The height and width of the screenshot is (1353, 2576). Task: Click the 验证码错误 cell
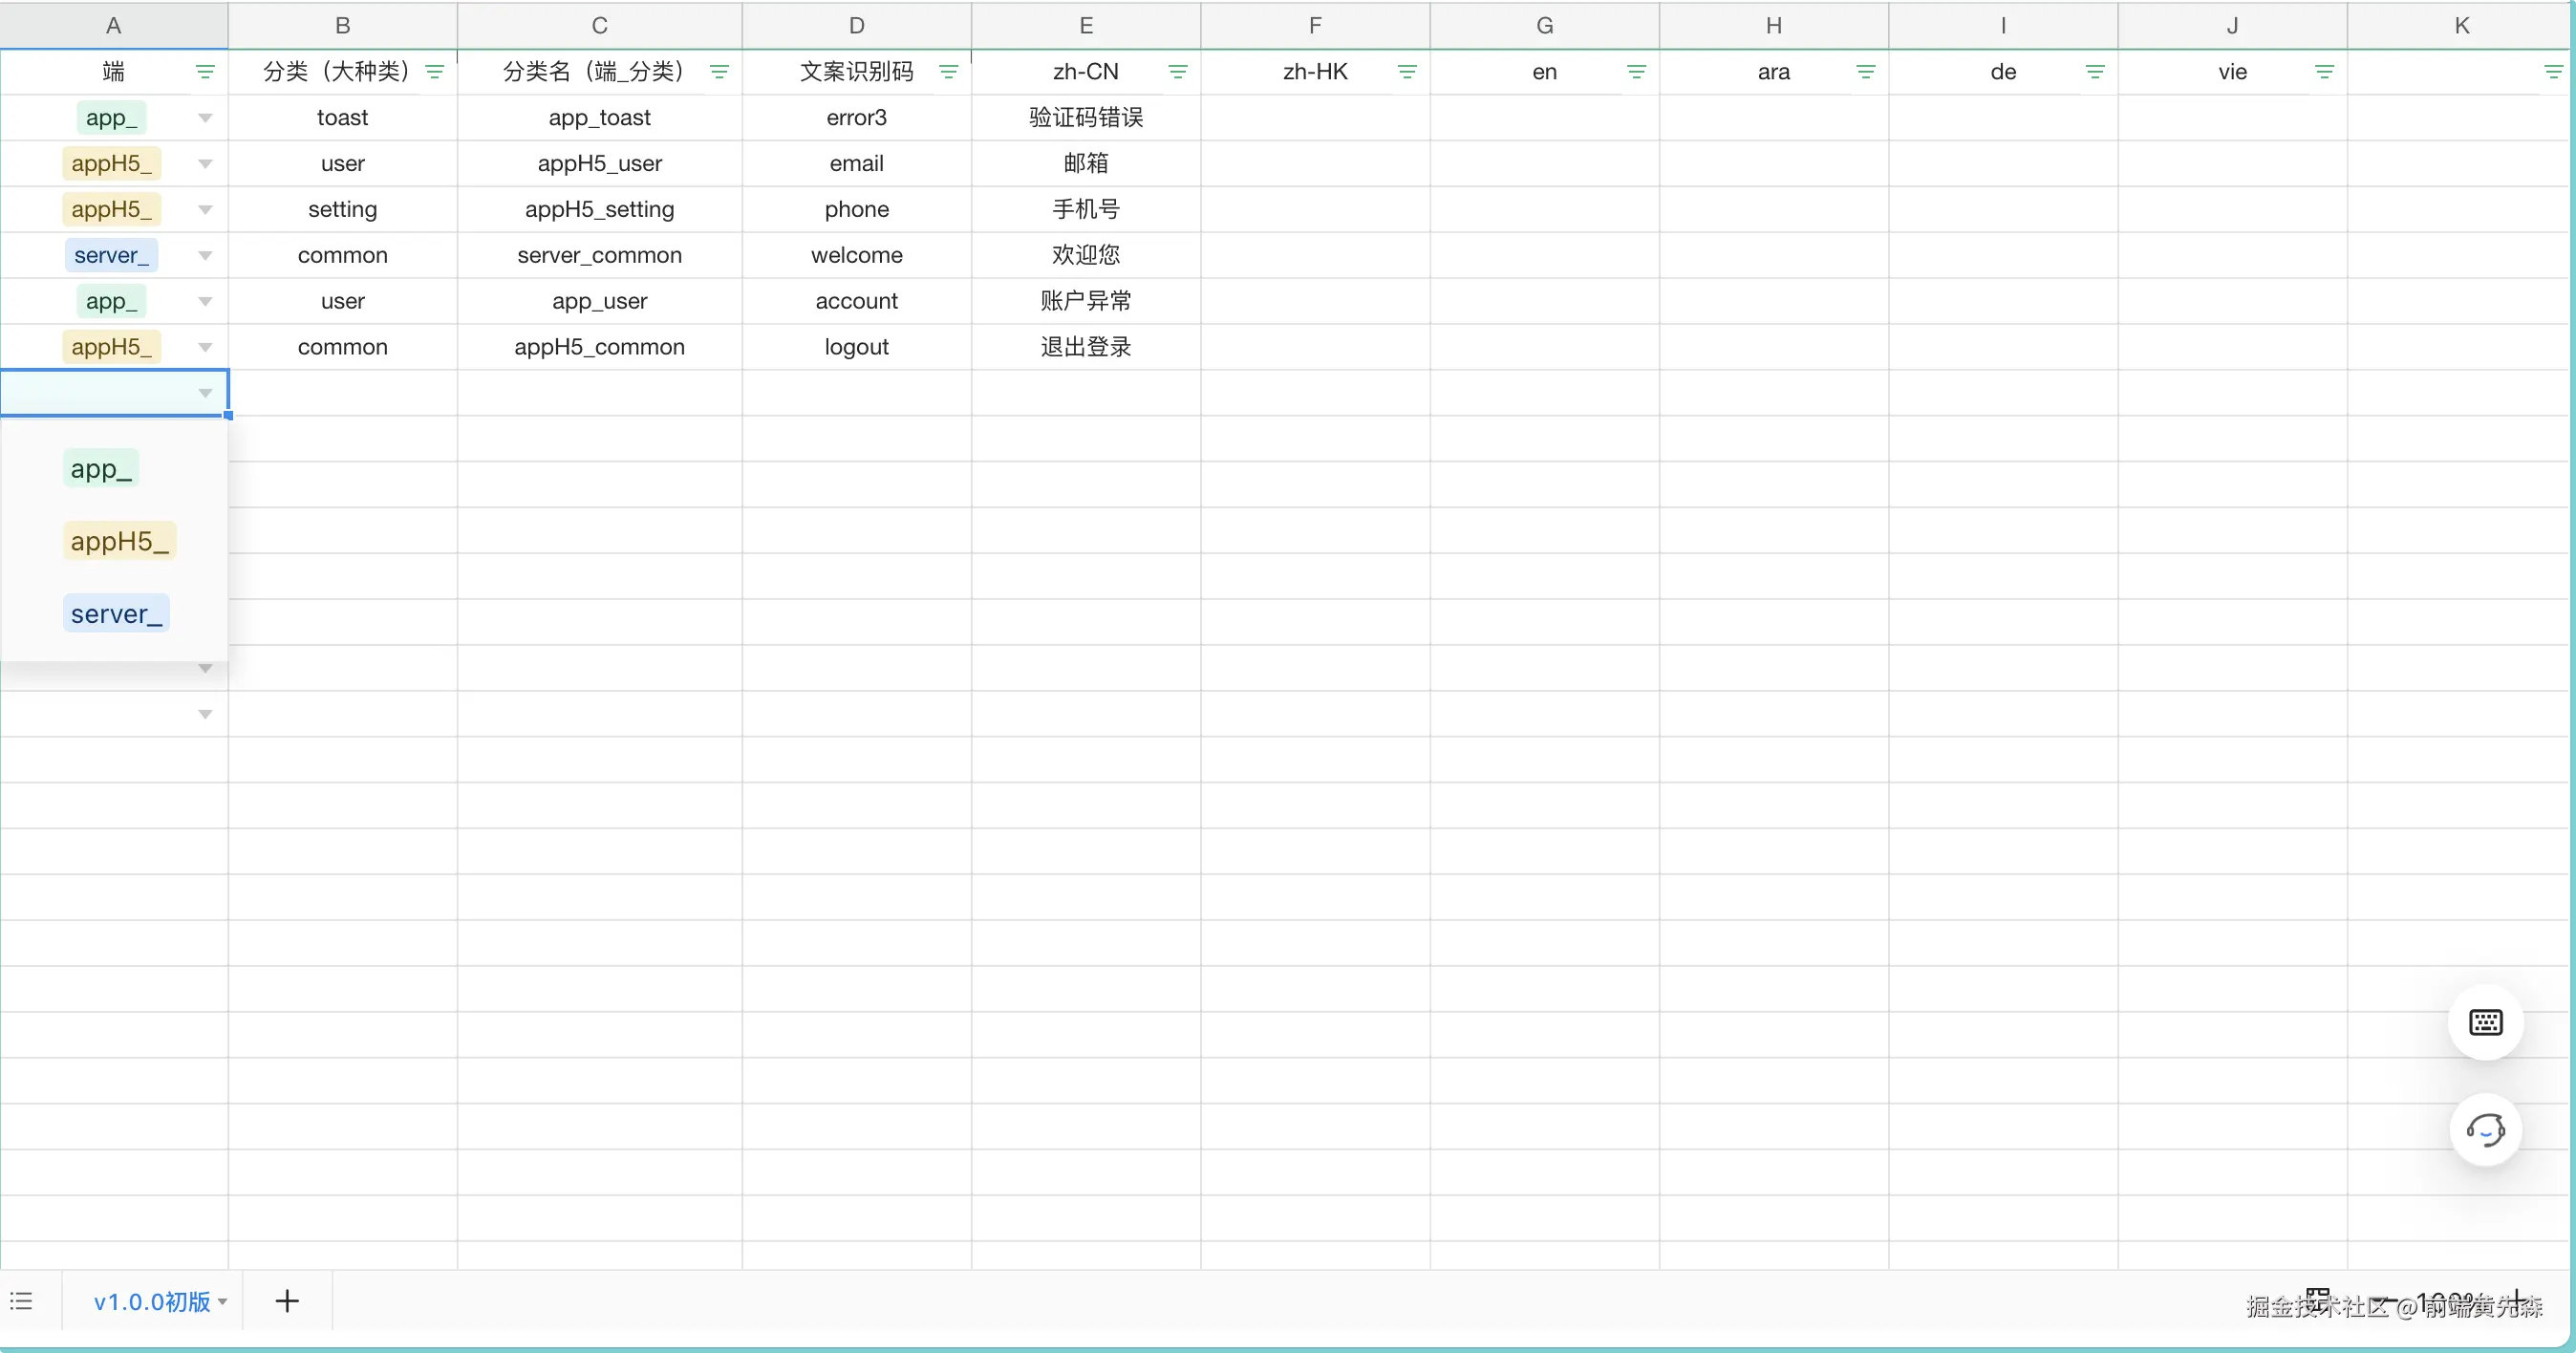(1085, 118)
